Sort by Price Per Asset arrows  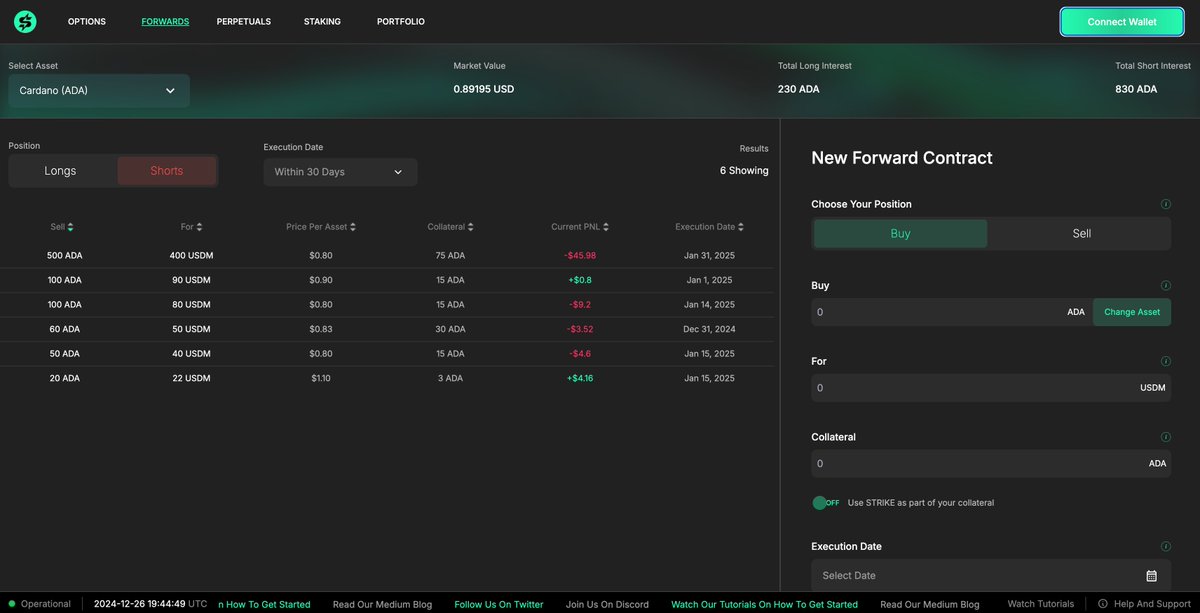click(354, 227)
